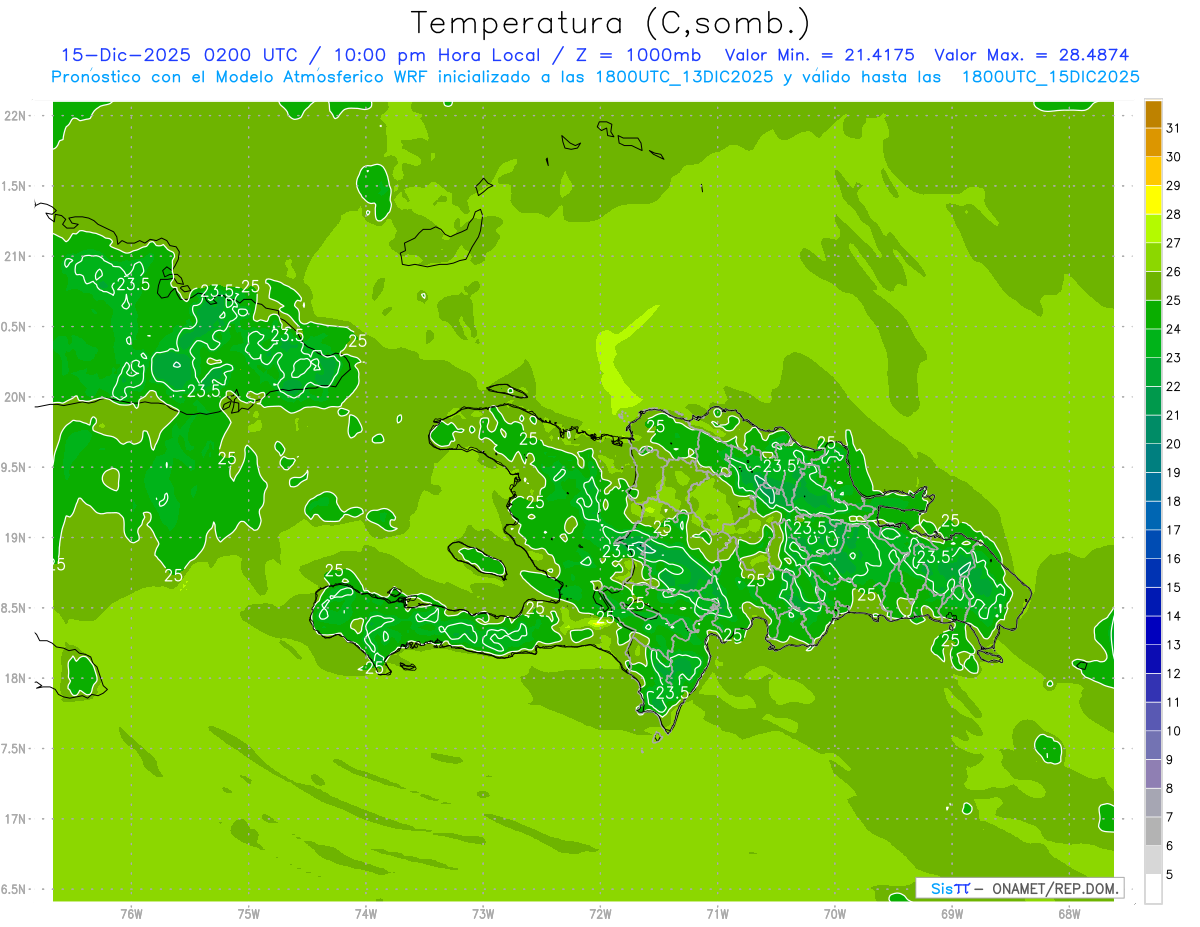Select the 72W longitude label
The image size is (1200, 927).
[x=600, y=913]
